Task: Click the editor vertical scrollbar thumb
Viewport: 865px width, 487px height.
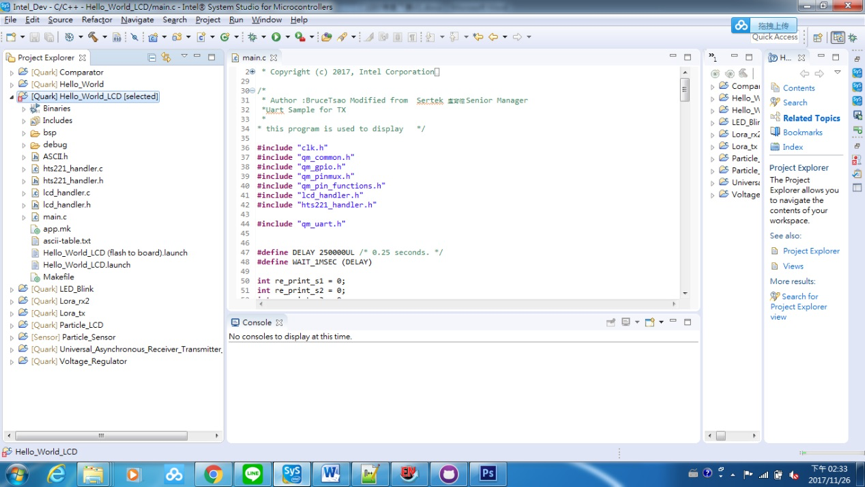Action: click(x=685, y=89)
